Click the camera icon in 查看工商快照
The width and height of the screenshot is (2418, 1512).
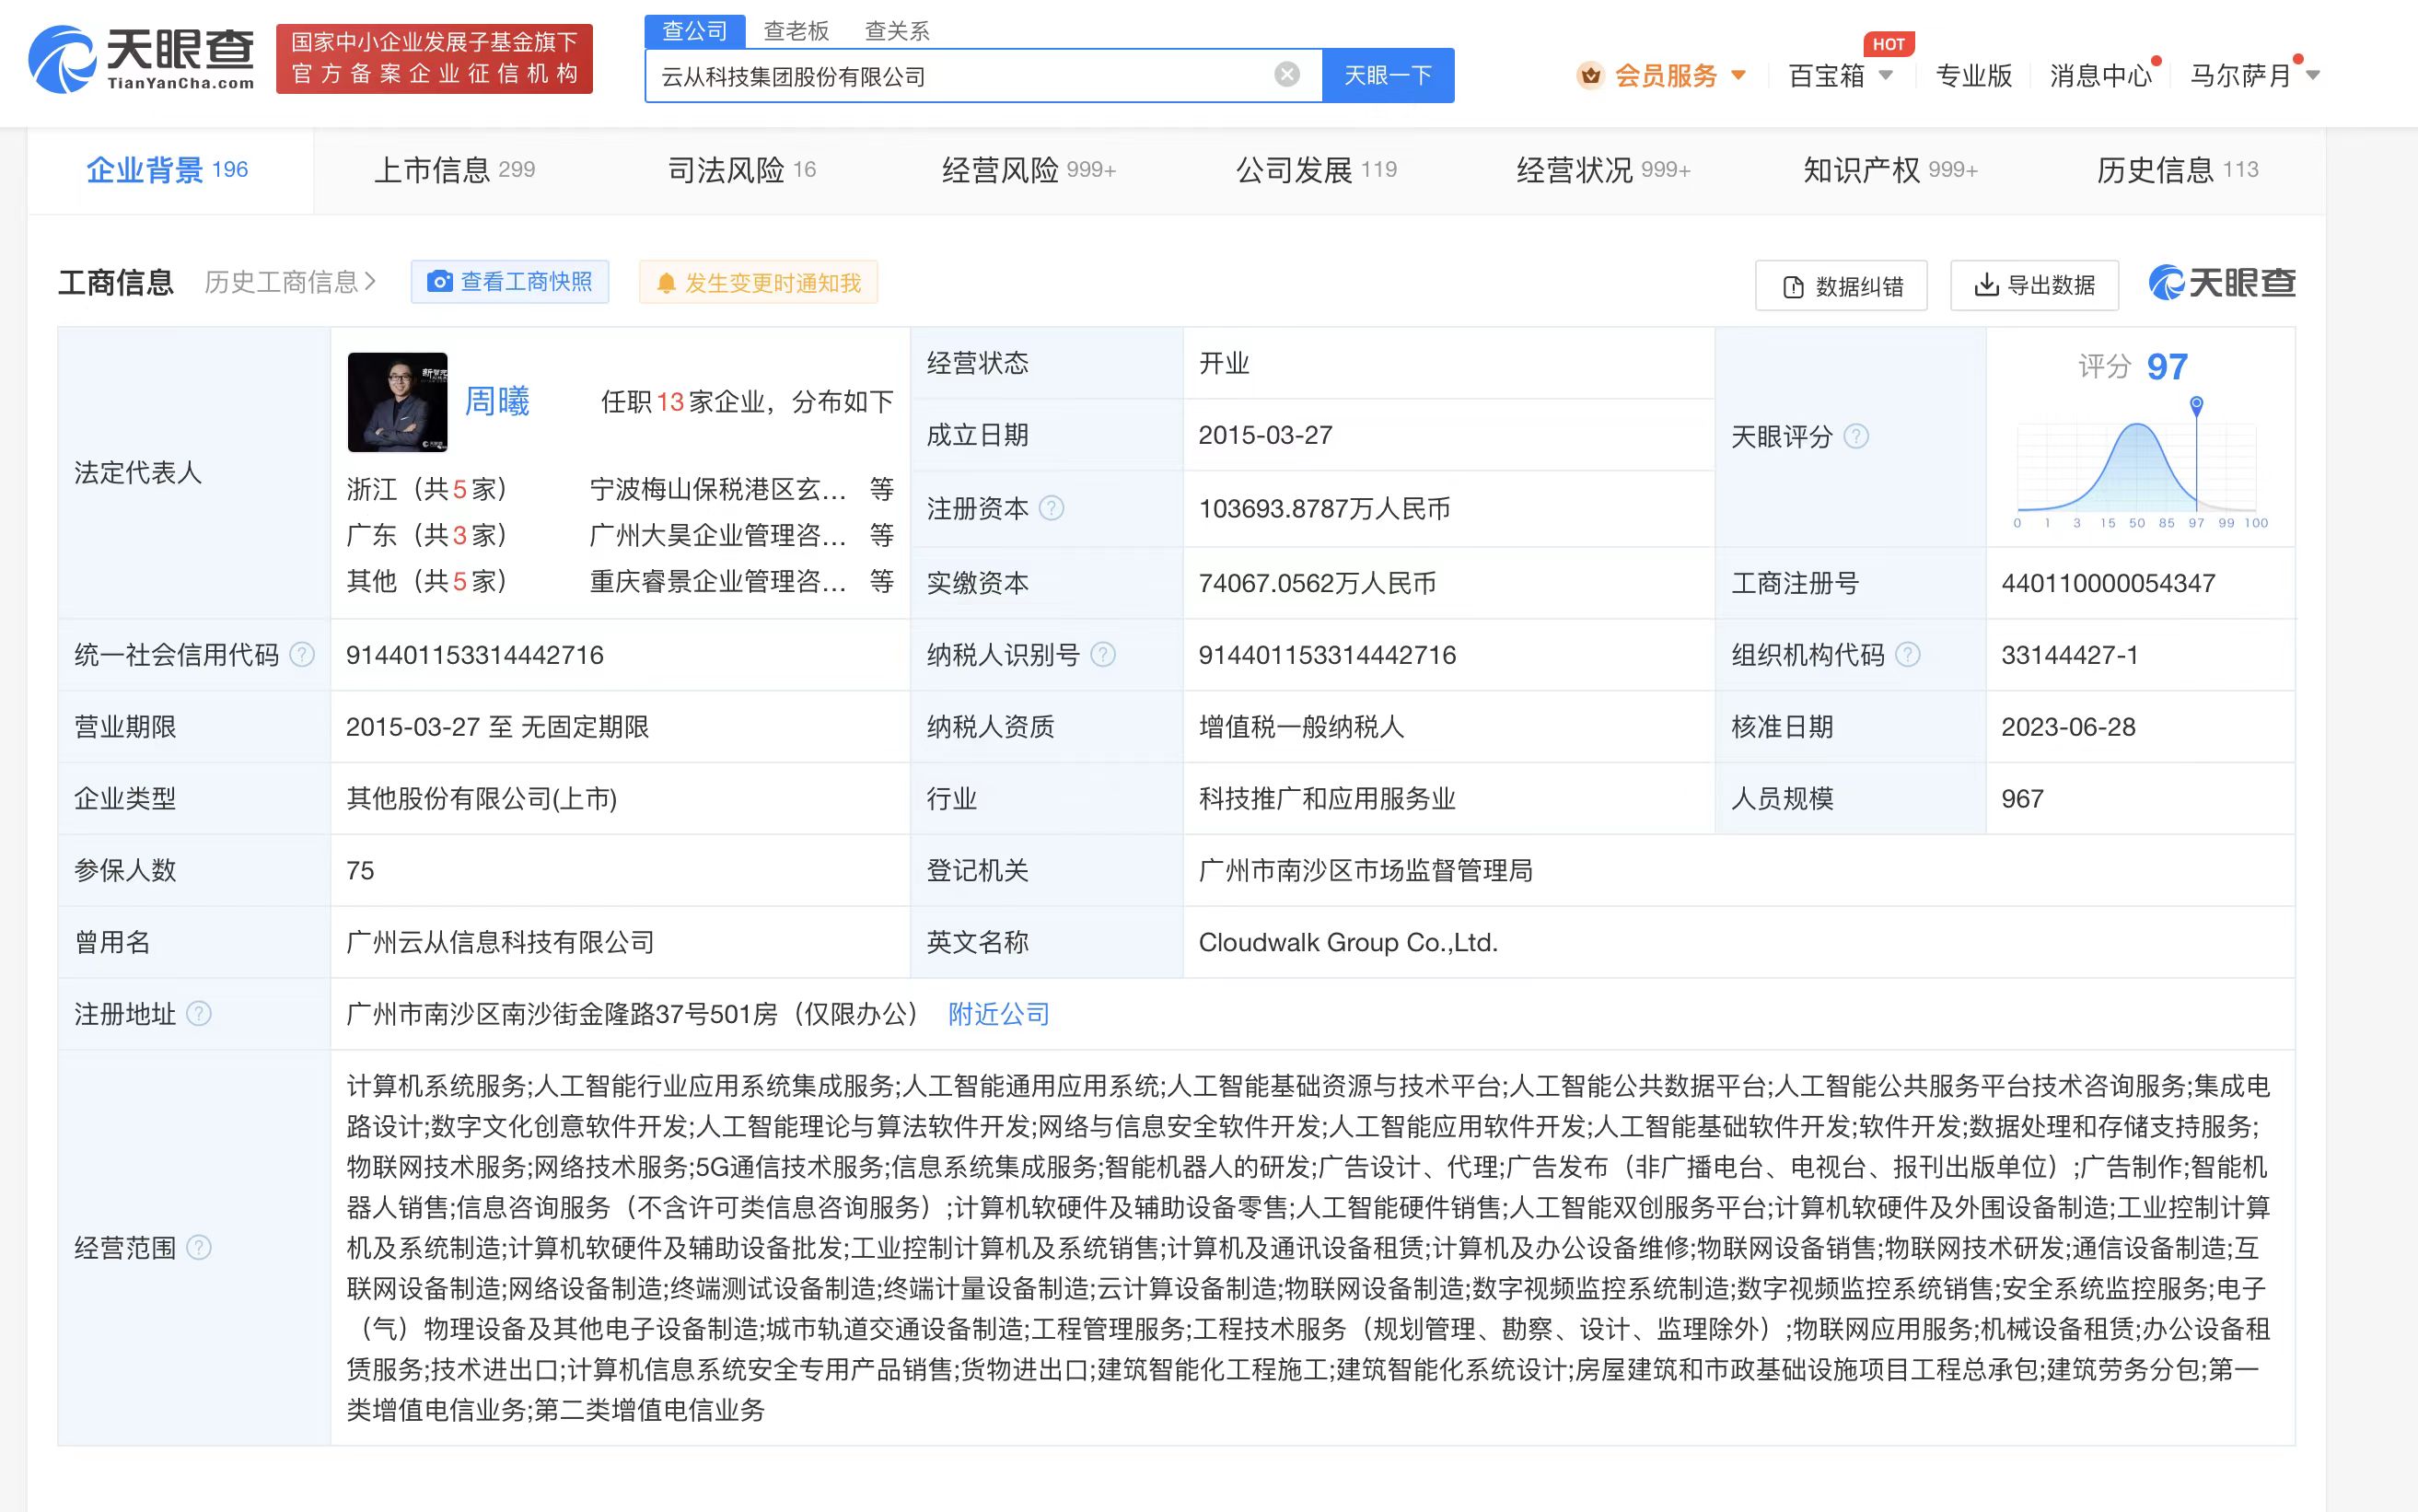tap(439, 282)
